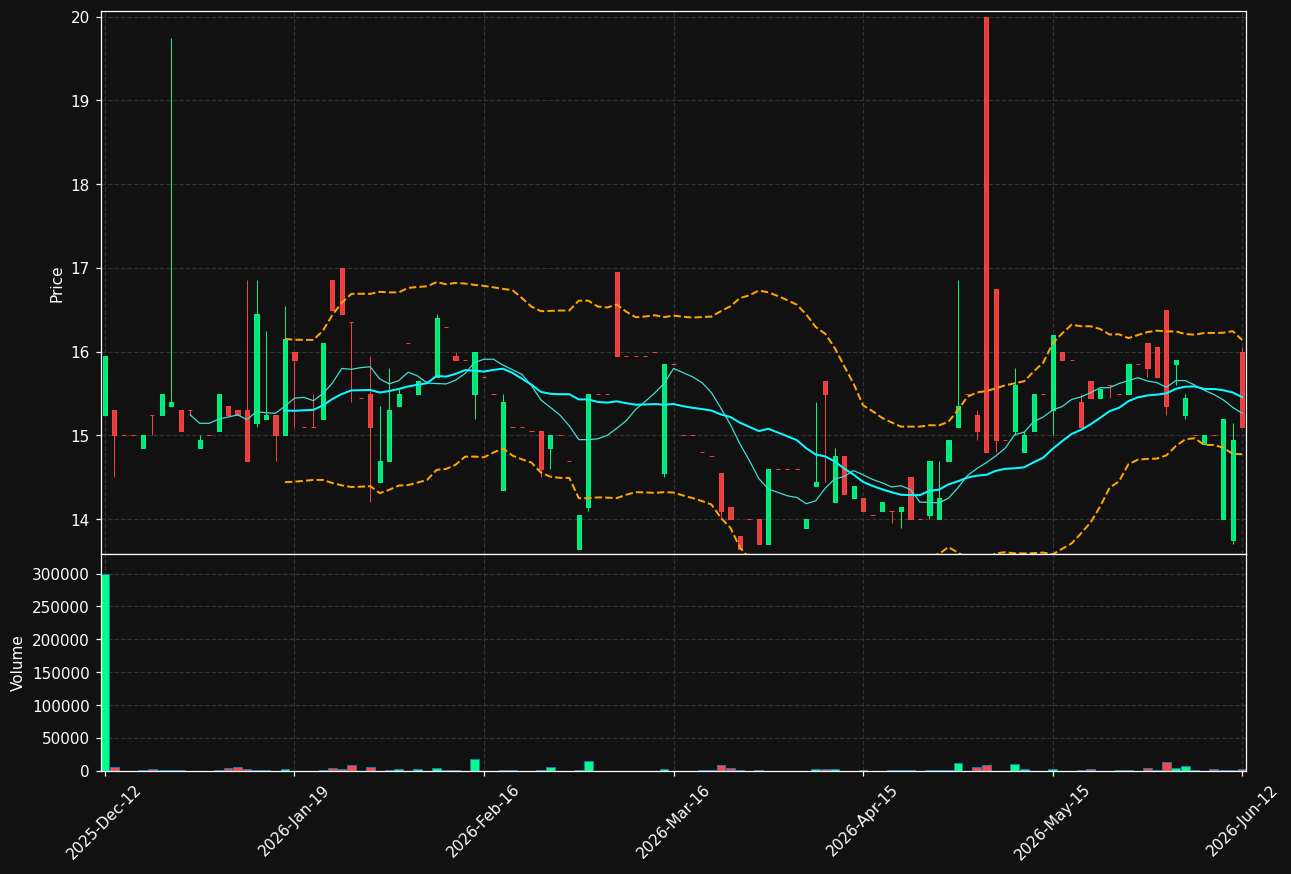Click volume tick label 250000
Viewport: 1291px width, 874px height.
[62, 607]
